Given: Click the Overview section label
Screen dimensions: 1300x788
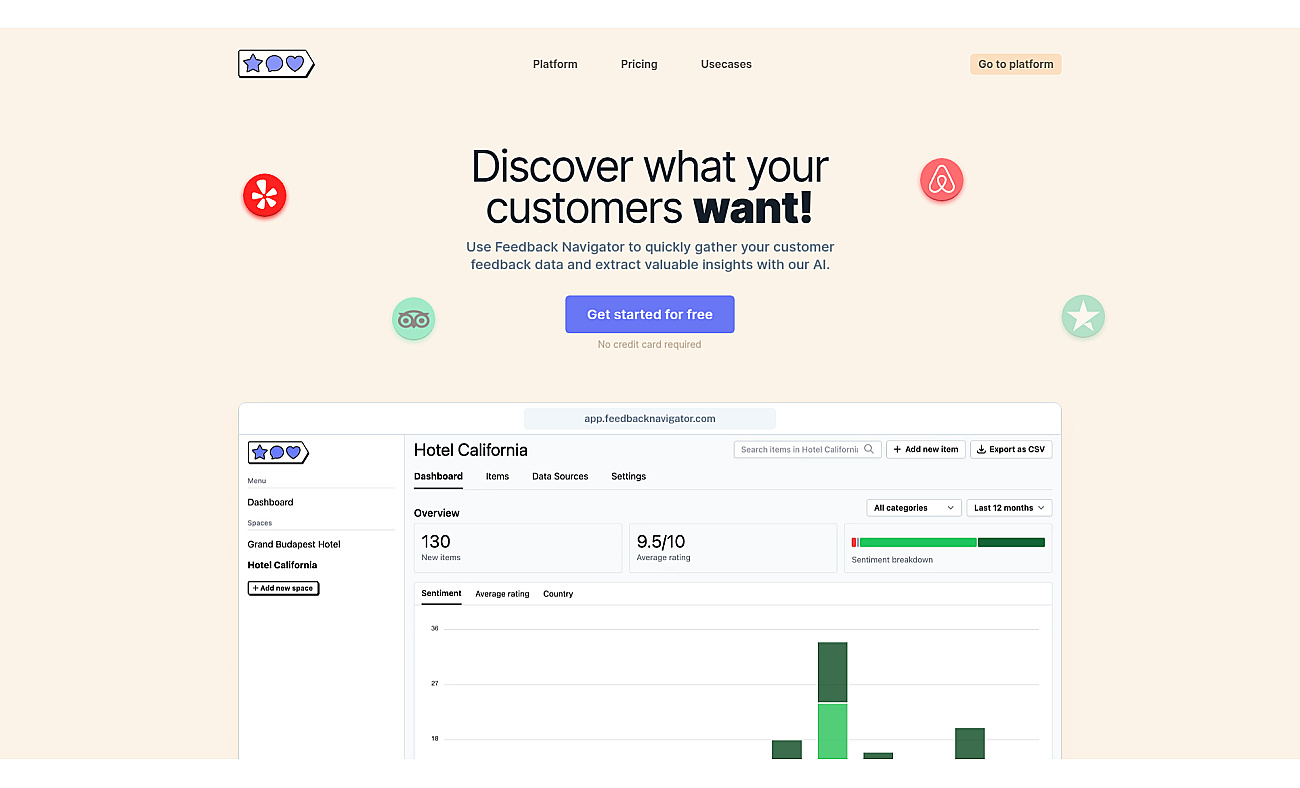Looking at the screenshot, I should (x=437, y=513).
